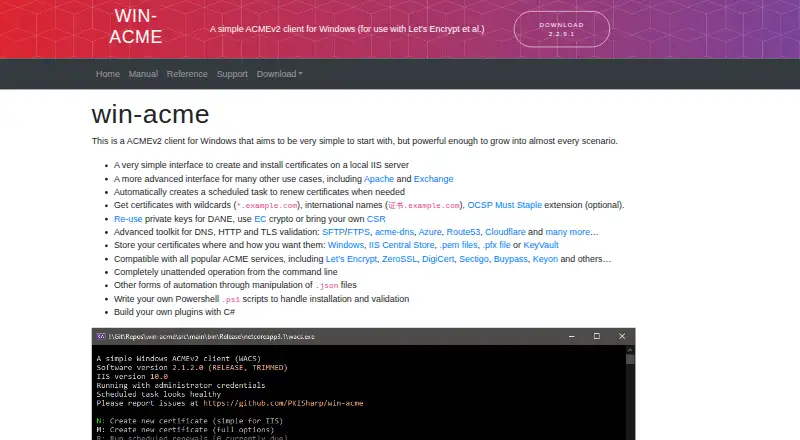
Task: Follow the Exchange link
Action: (x=433, y=179)
